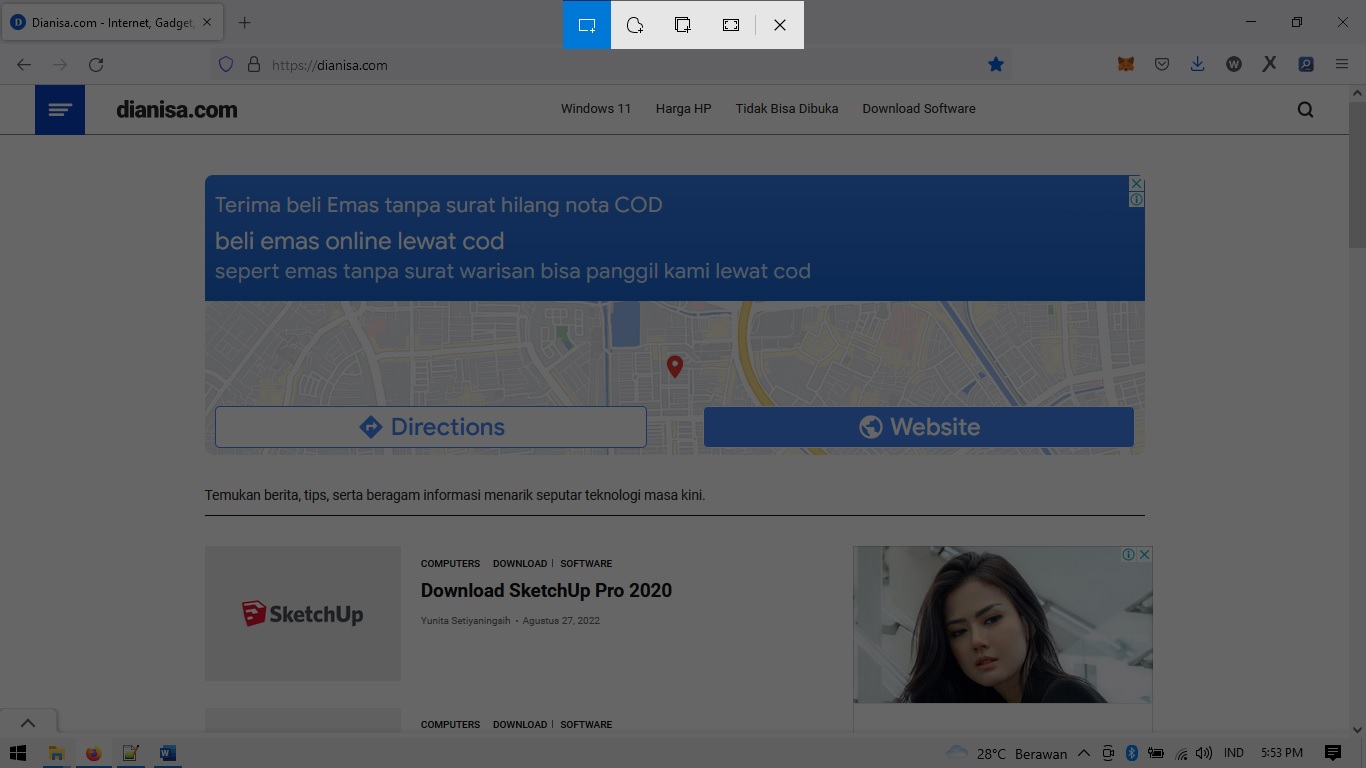Open the Download SketchUp Pro 2020 article
The height and width of the screenshot is (768, 1366).
pyautogui.click(x=546, y=590)
